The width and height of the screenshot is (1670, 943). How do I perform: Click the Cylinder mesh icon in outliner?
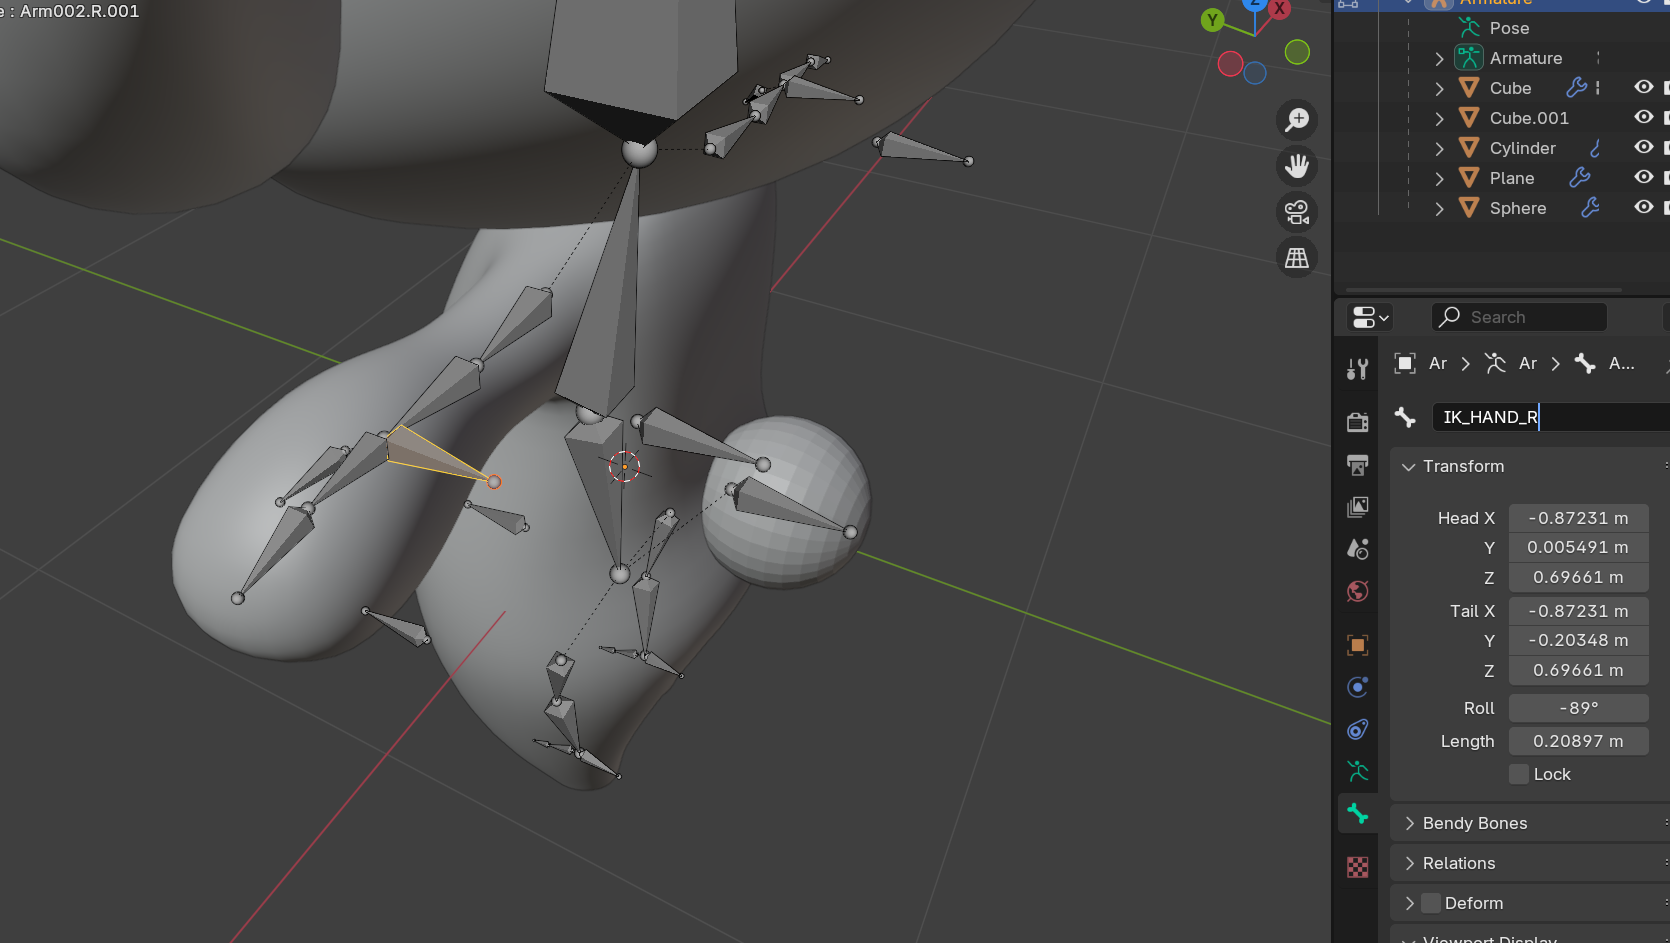click(x=1469, y=148)
